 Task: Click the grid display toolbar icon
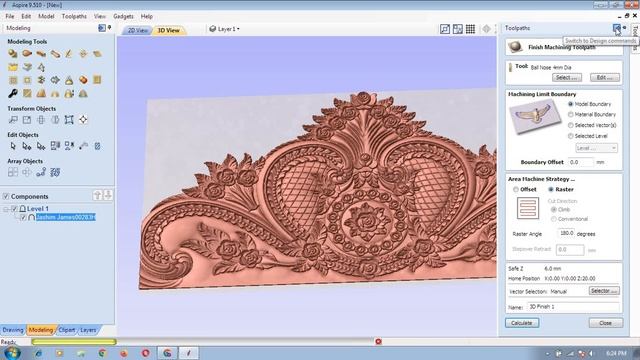click(x=470, y=29)
